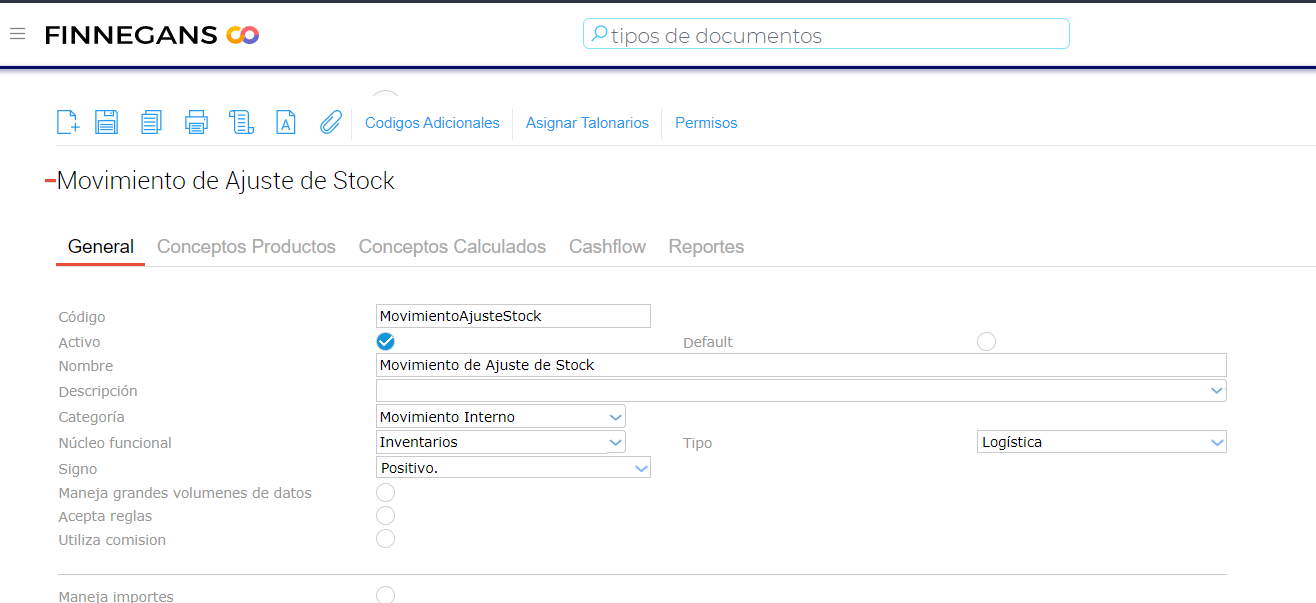Open the hamburger menu
This screenshot has height=603, width=1316.
[17, 34]
